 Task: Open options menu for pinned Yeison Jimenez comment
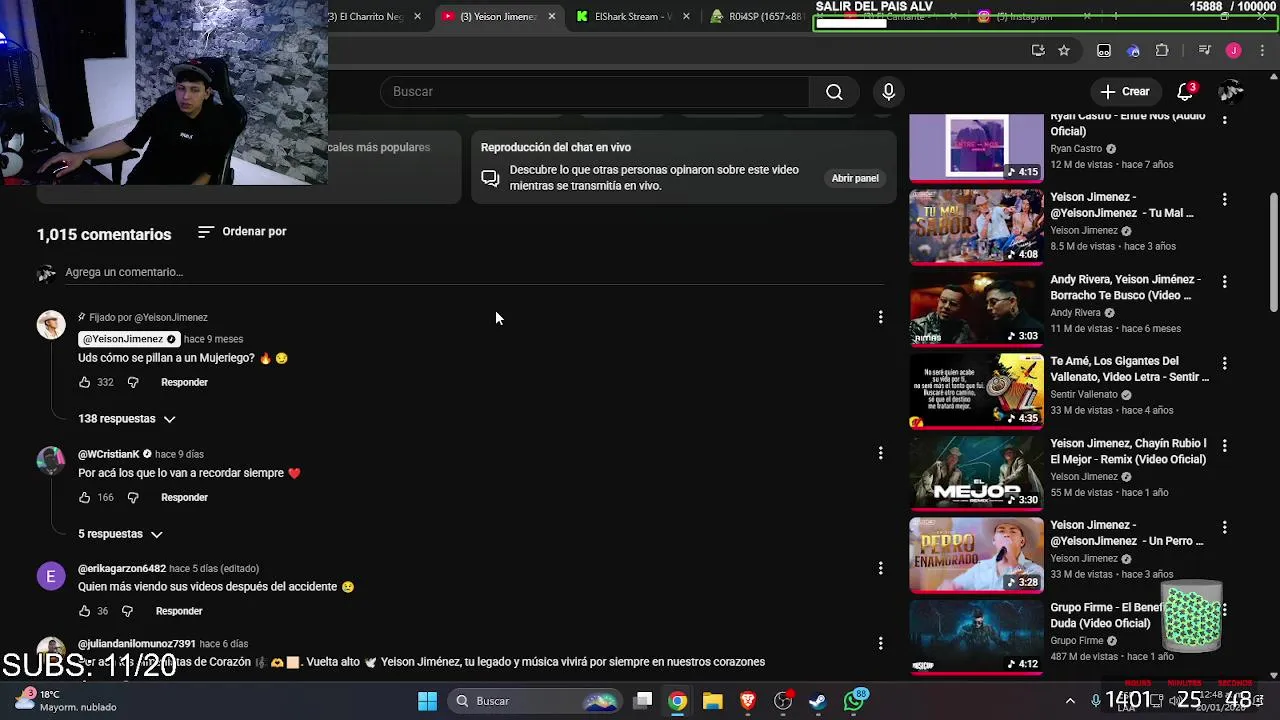coord(880,317)
